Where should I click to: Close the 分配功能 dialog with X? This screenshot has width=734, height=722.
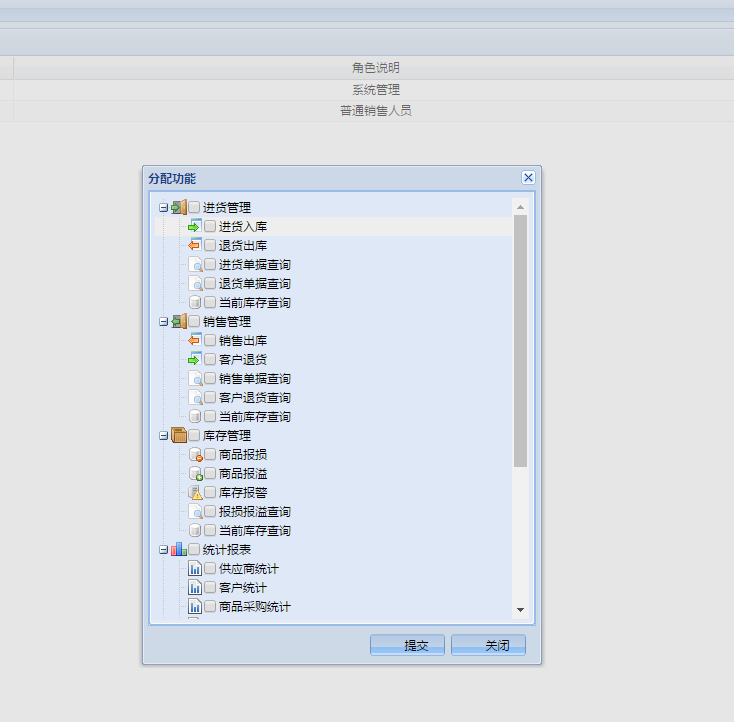tap(528, 177)
